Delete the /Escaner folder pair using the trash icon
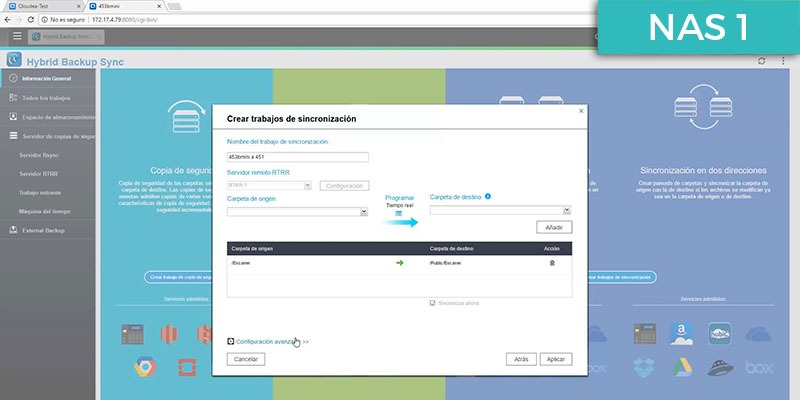 (552, 263)
